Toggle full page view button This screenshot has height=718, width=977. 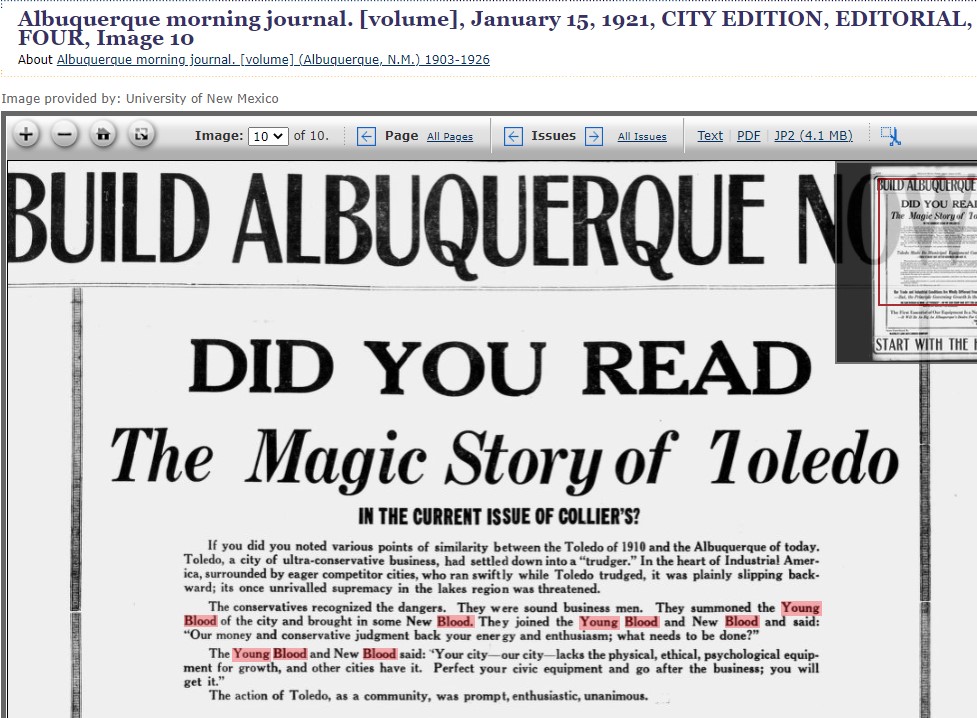[x=142, y=135]
